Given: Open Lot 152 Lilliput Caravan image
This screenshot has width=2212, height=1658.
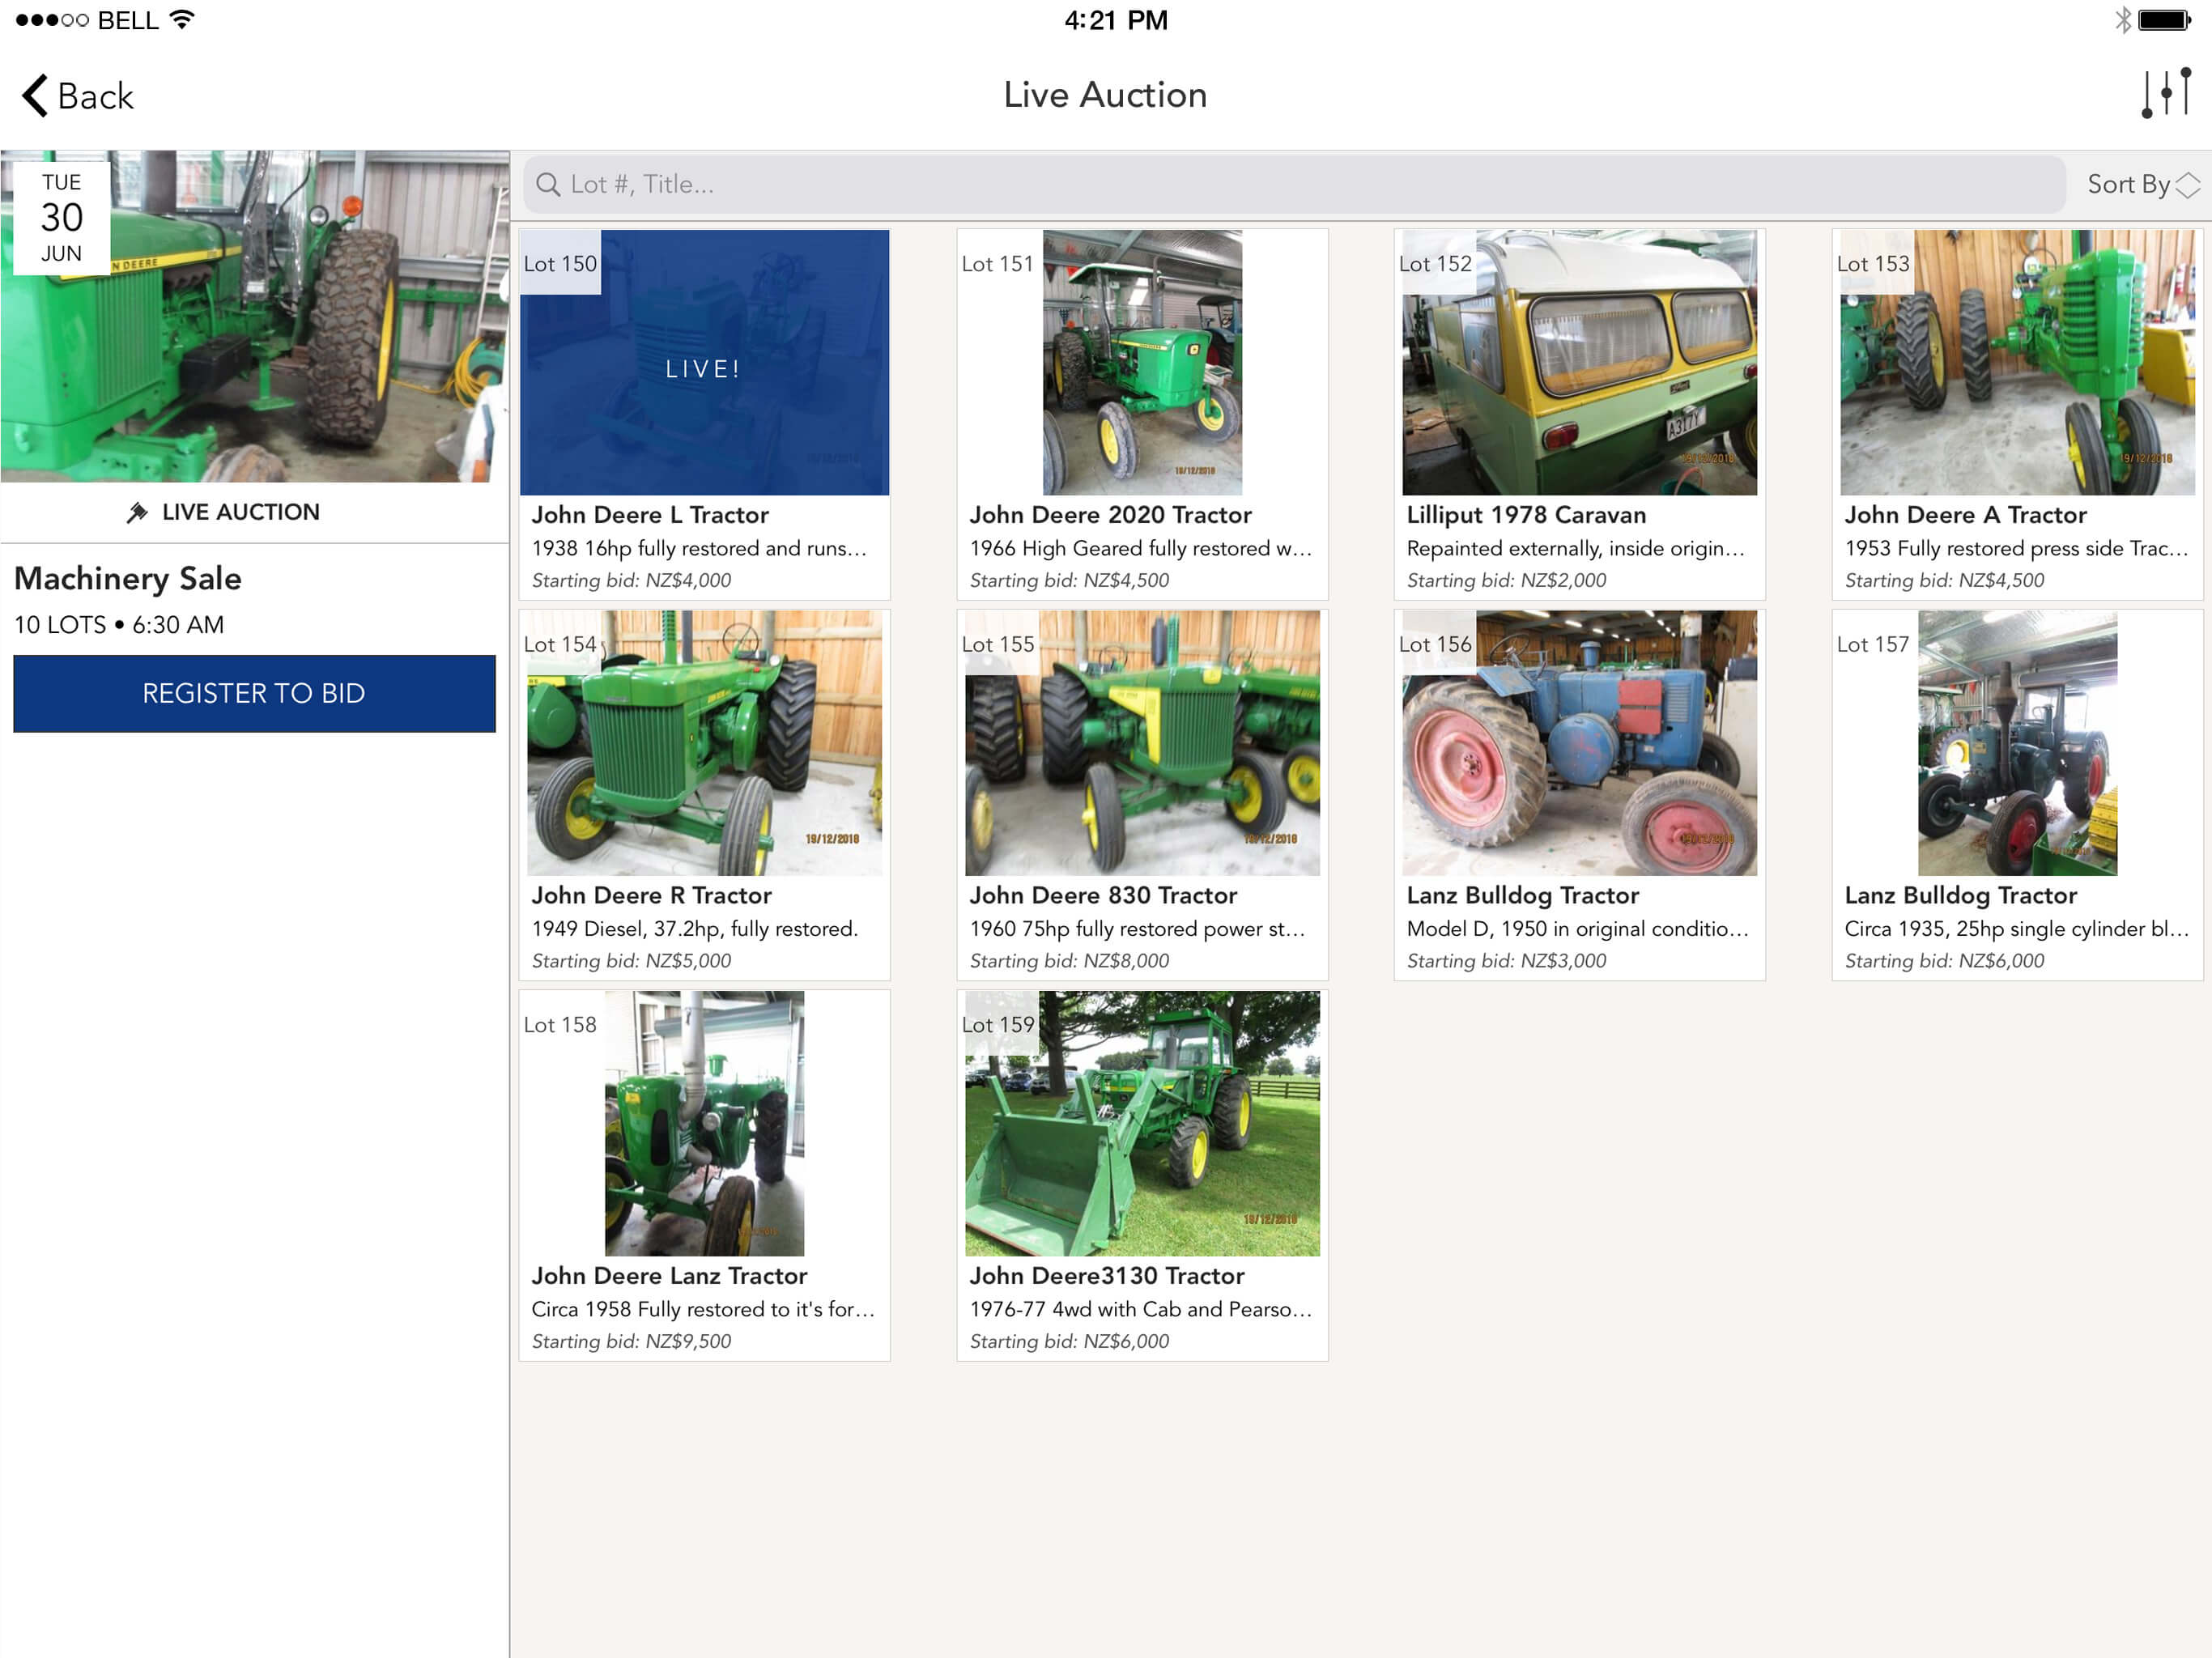Looking at the screenshot, I should tap(1579, 363).
